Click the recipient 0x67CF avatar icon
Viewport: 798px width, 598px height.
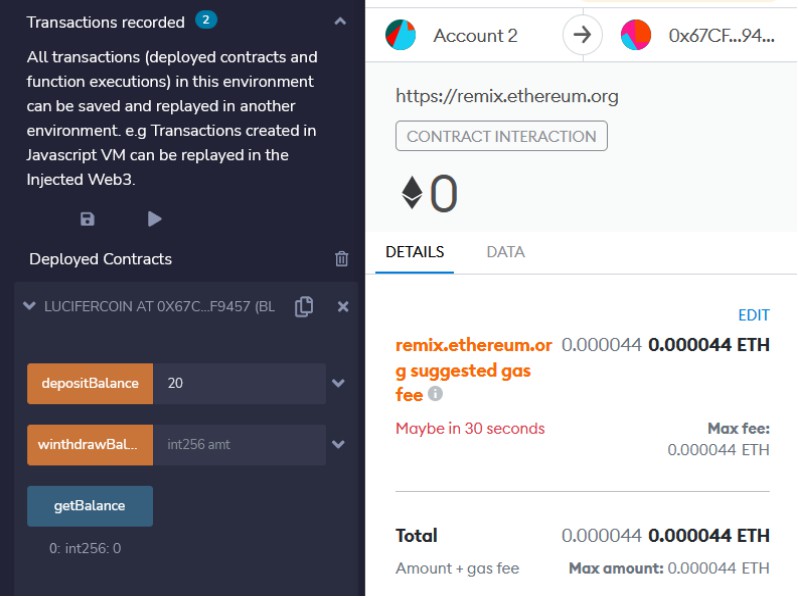[636, 35]
